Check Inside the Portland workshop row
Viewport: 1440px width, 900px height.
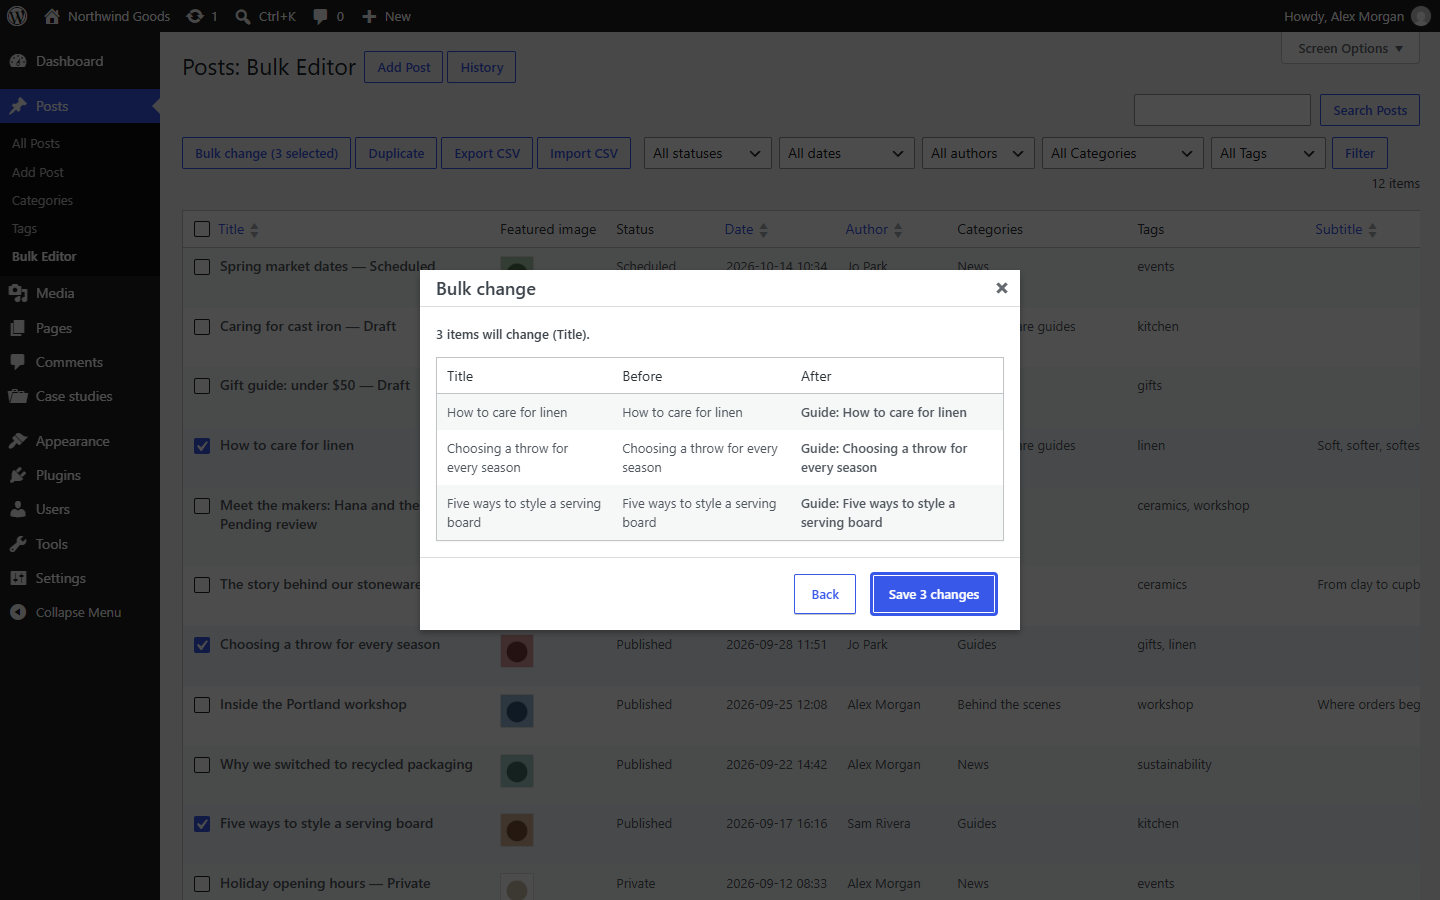click(202, 705)
